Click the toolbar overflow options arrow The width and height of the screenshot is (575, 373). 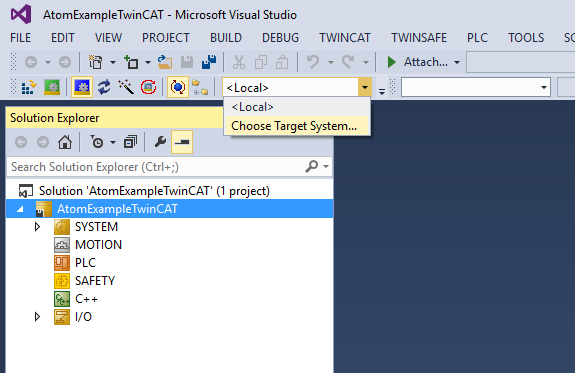382,91
